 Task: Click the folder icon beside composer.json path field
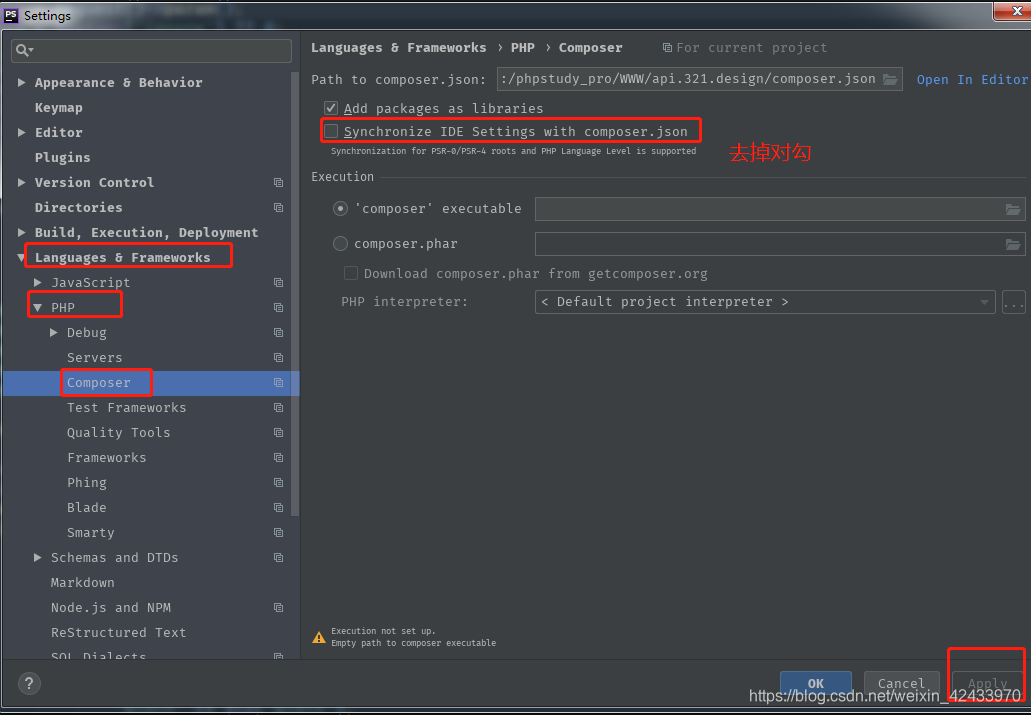(x=890, y=78)
